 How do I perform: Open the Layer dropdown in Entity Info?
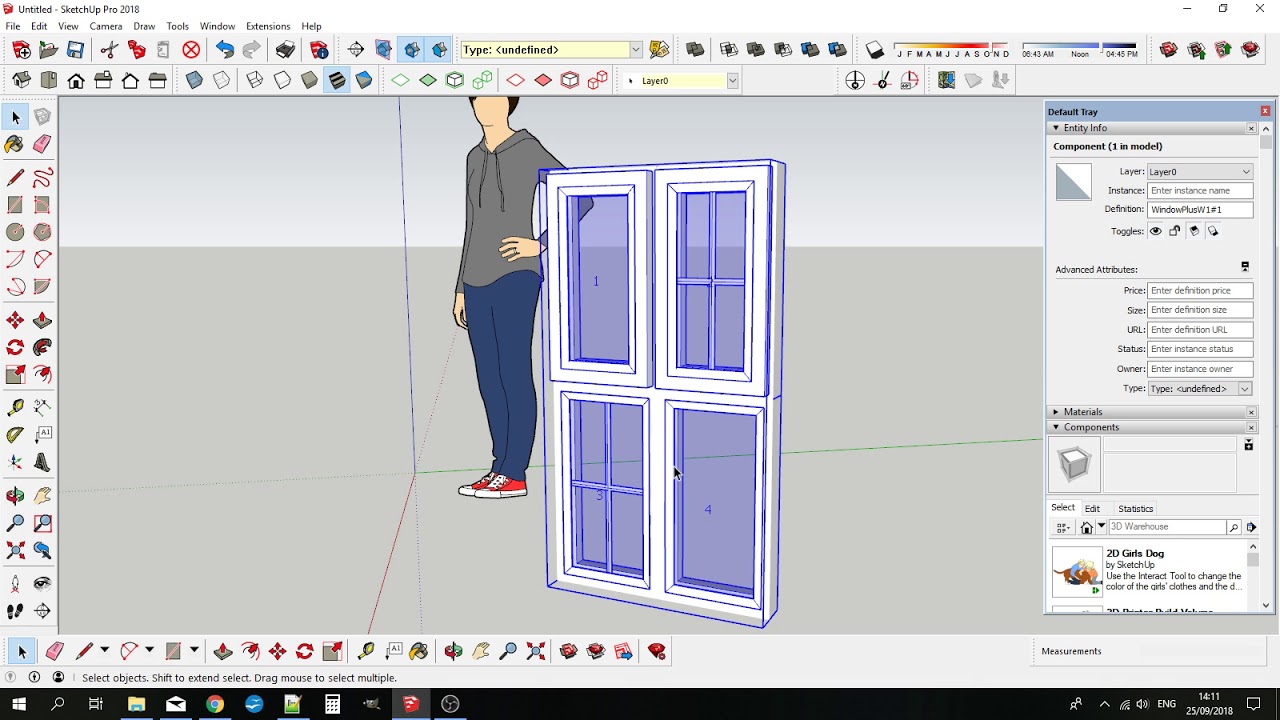pos(1199,171)
